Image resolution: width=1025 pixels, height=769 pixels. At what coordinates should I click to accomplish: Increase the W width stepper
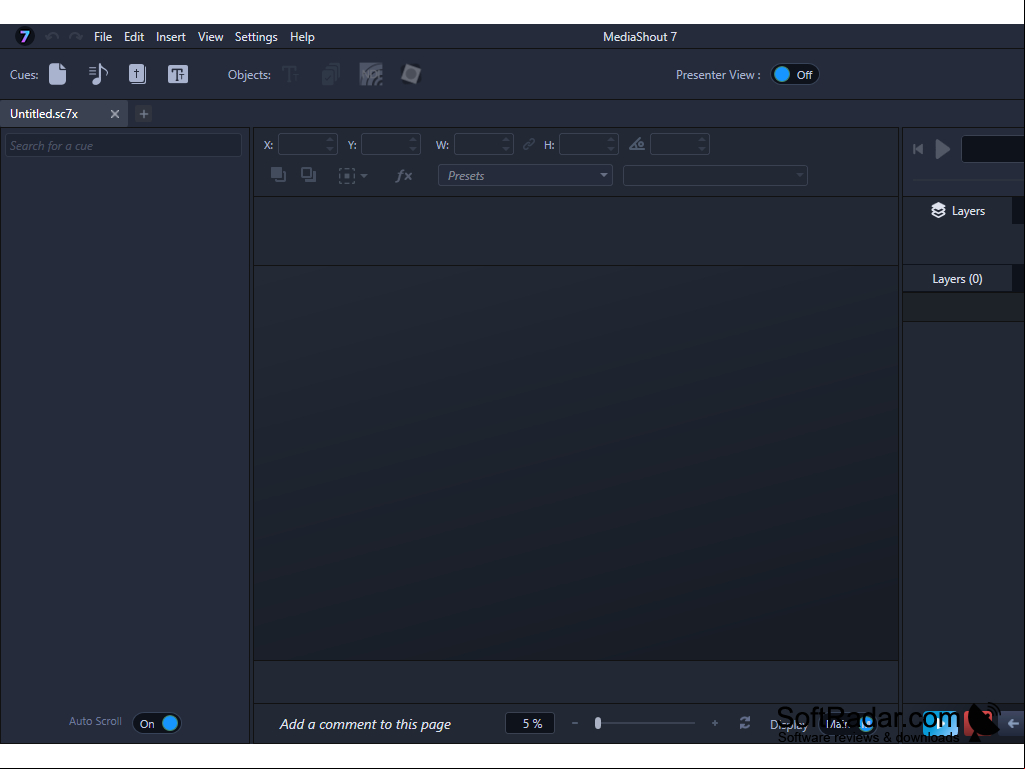point(506,139)
